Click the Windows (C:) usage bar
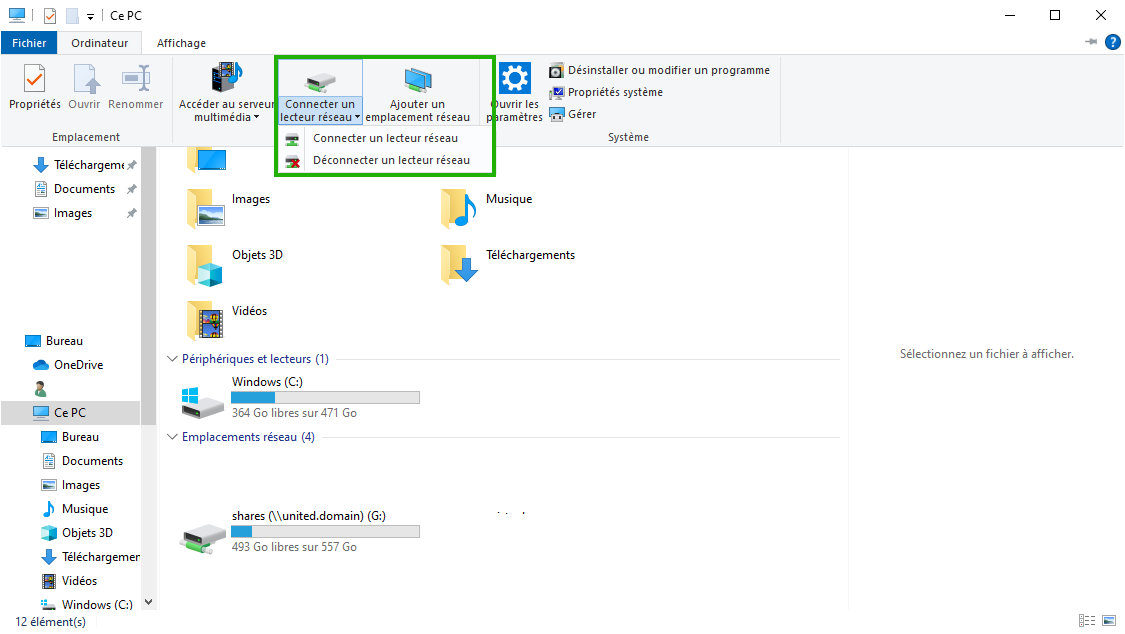 tap(325, 397)
